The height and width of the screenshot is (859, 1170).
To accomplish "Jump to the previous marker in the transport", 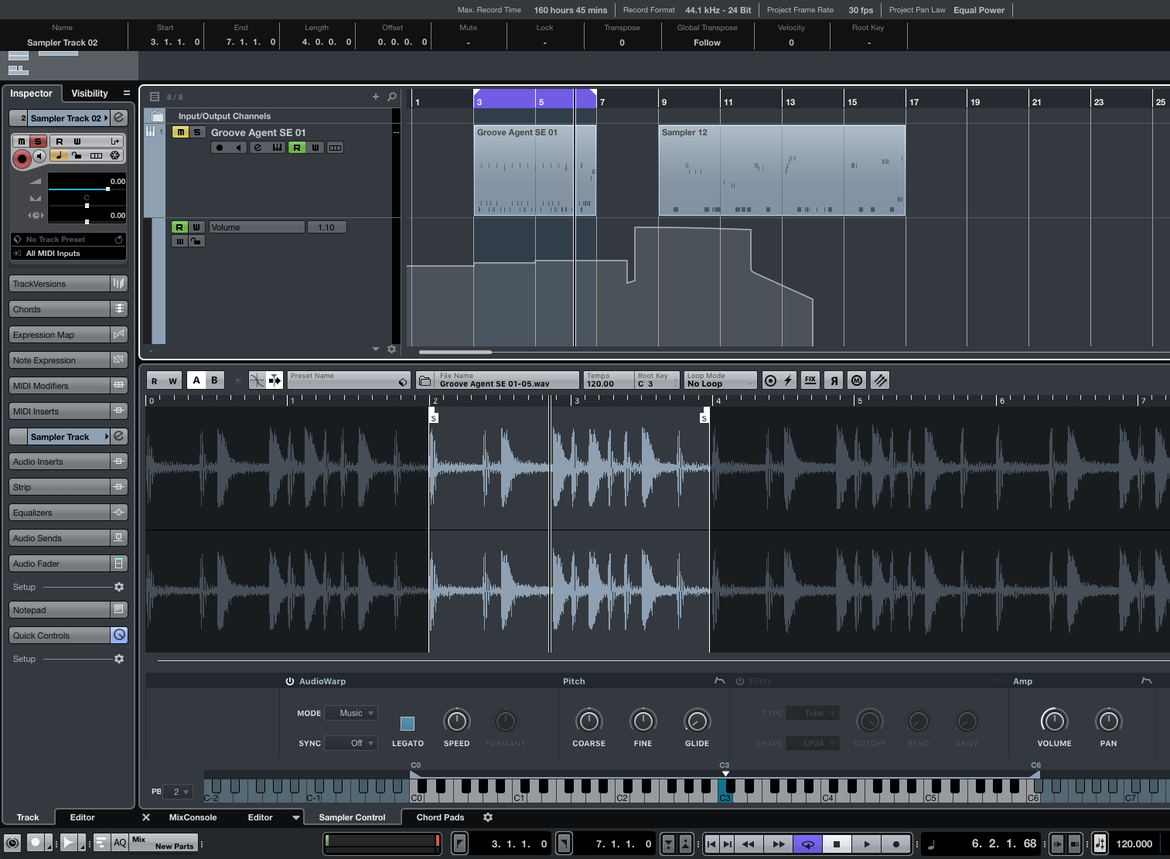I will click(x=711, y=844).
